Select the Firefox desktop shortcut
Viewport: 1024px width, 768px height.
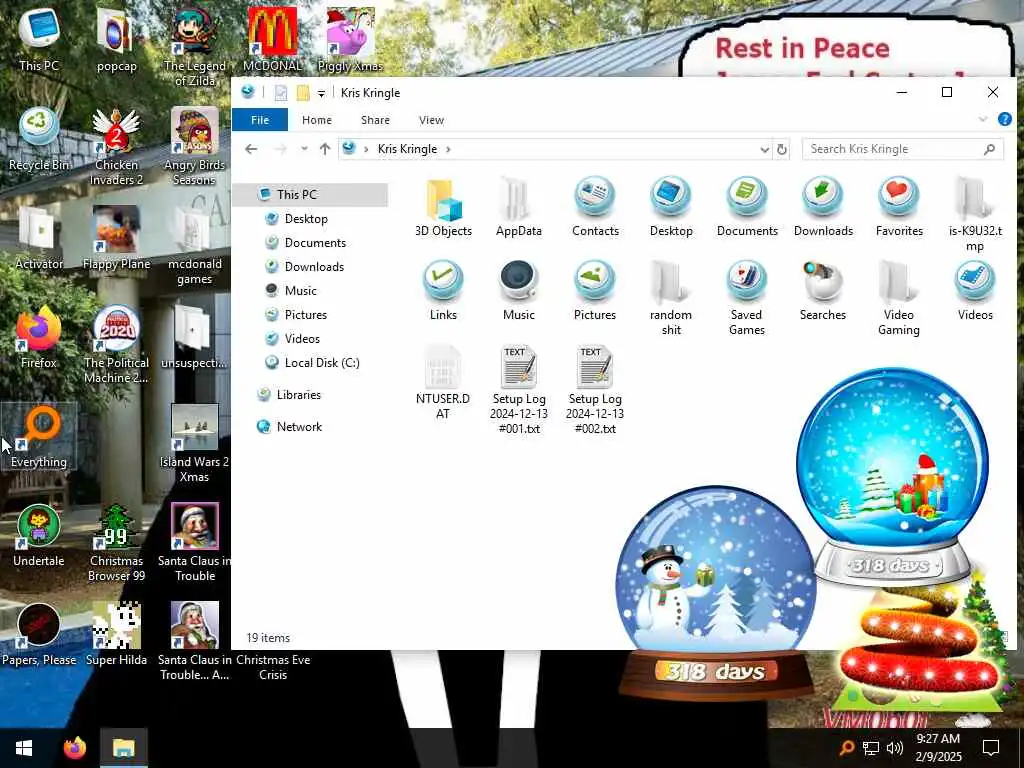[x=39, y=338]
